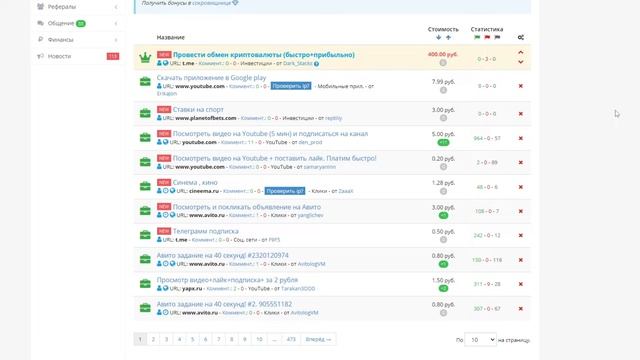The image size is (640, 360).
Task: Click the diamond icon after 'сокровищнице'
Action: click(235, 3)
